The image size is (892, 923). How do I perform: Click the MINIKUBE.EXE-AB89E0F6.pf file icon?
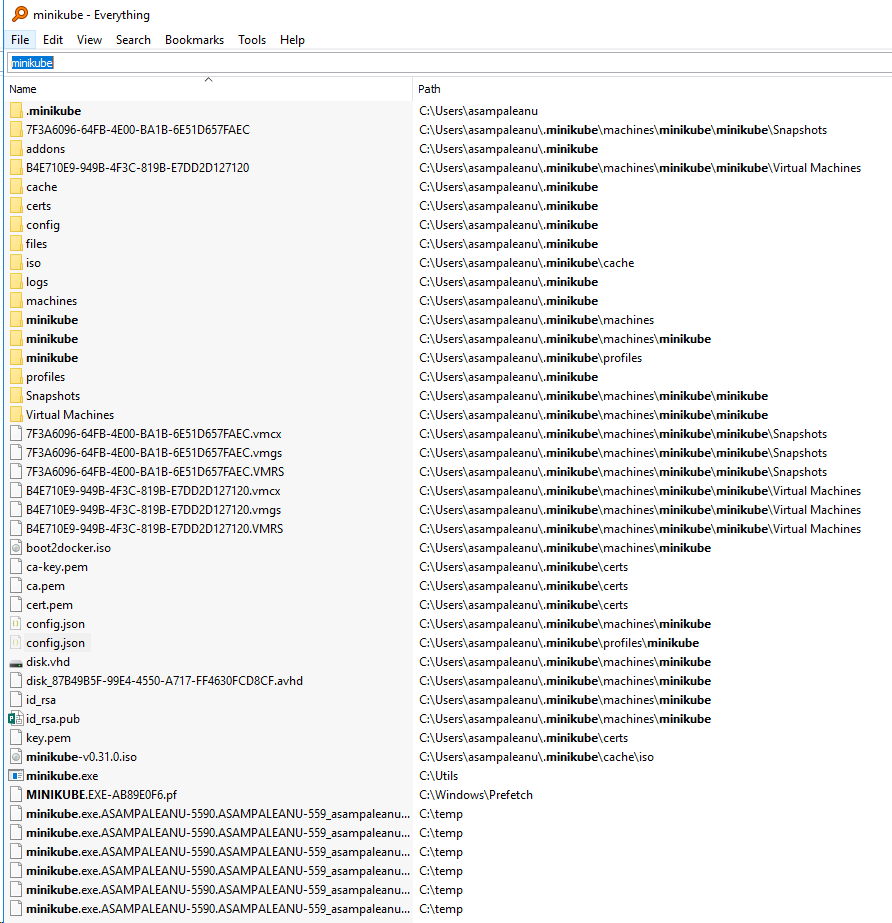point(16,795)
